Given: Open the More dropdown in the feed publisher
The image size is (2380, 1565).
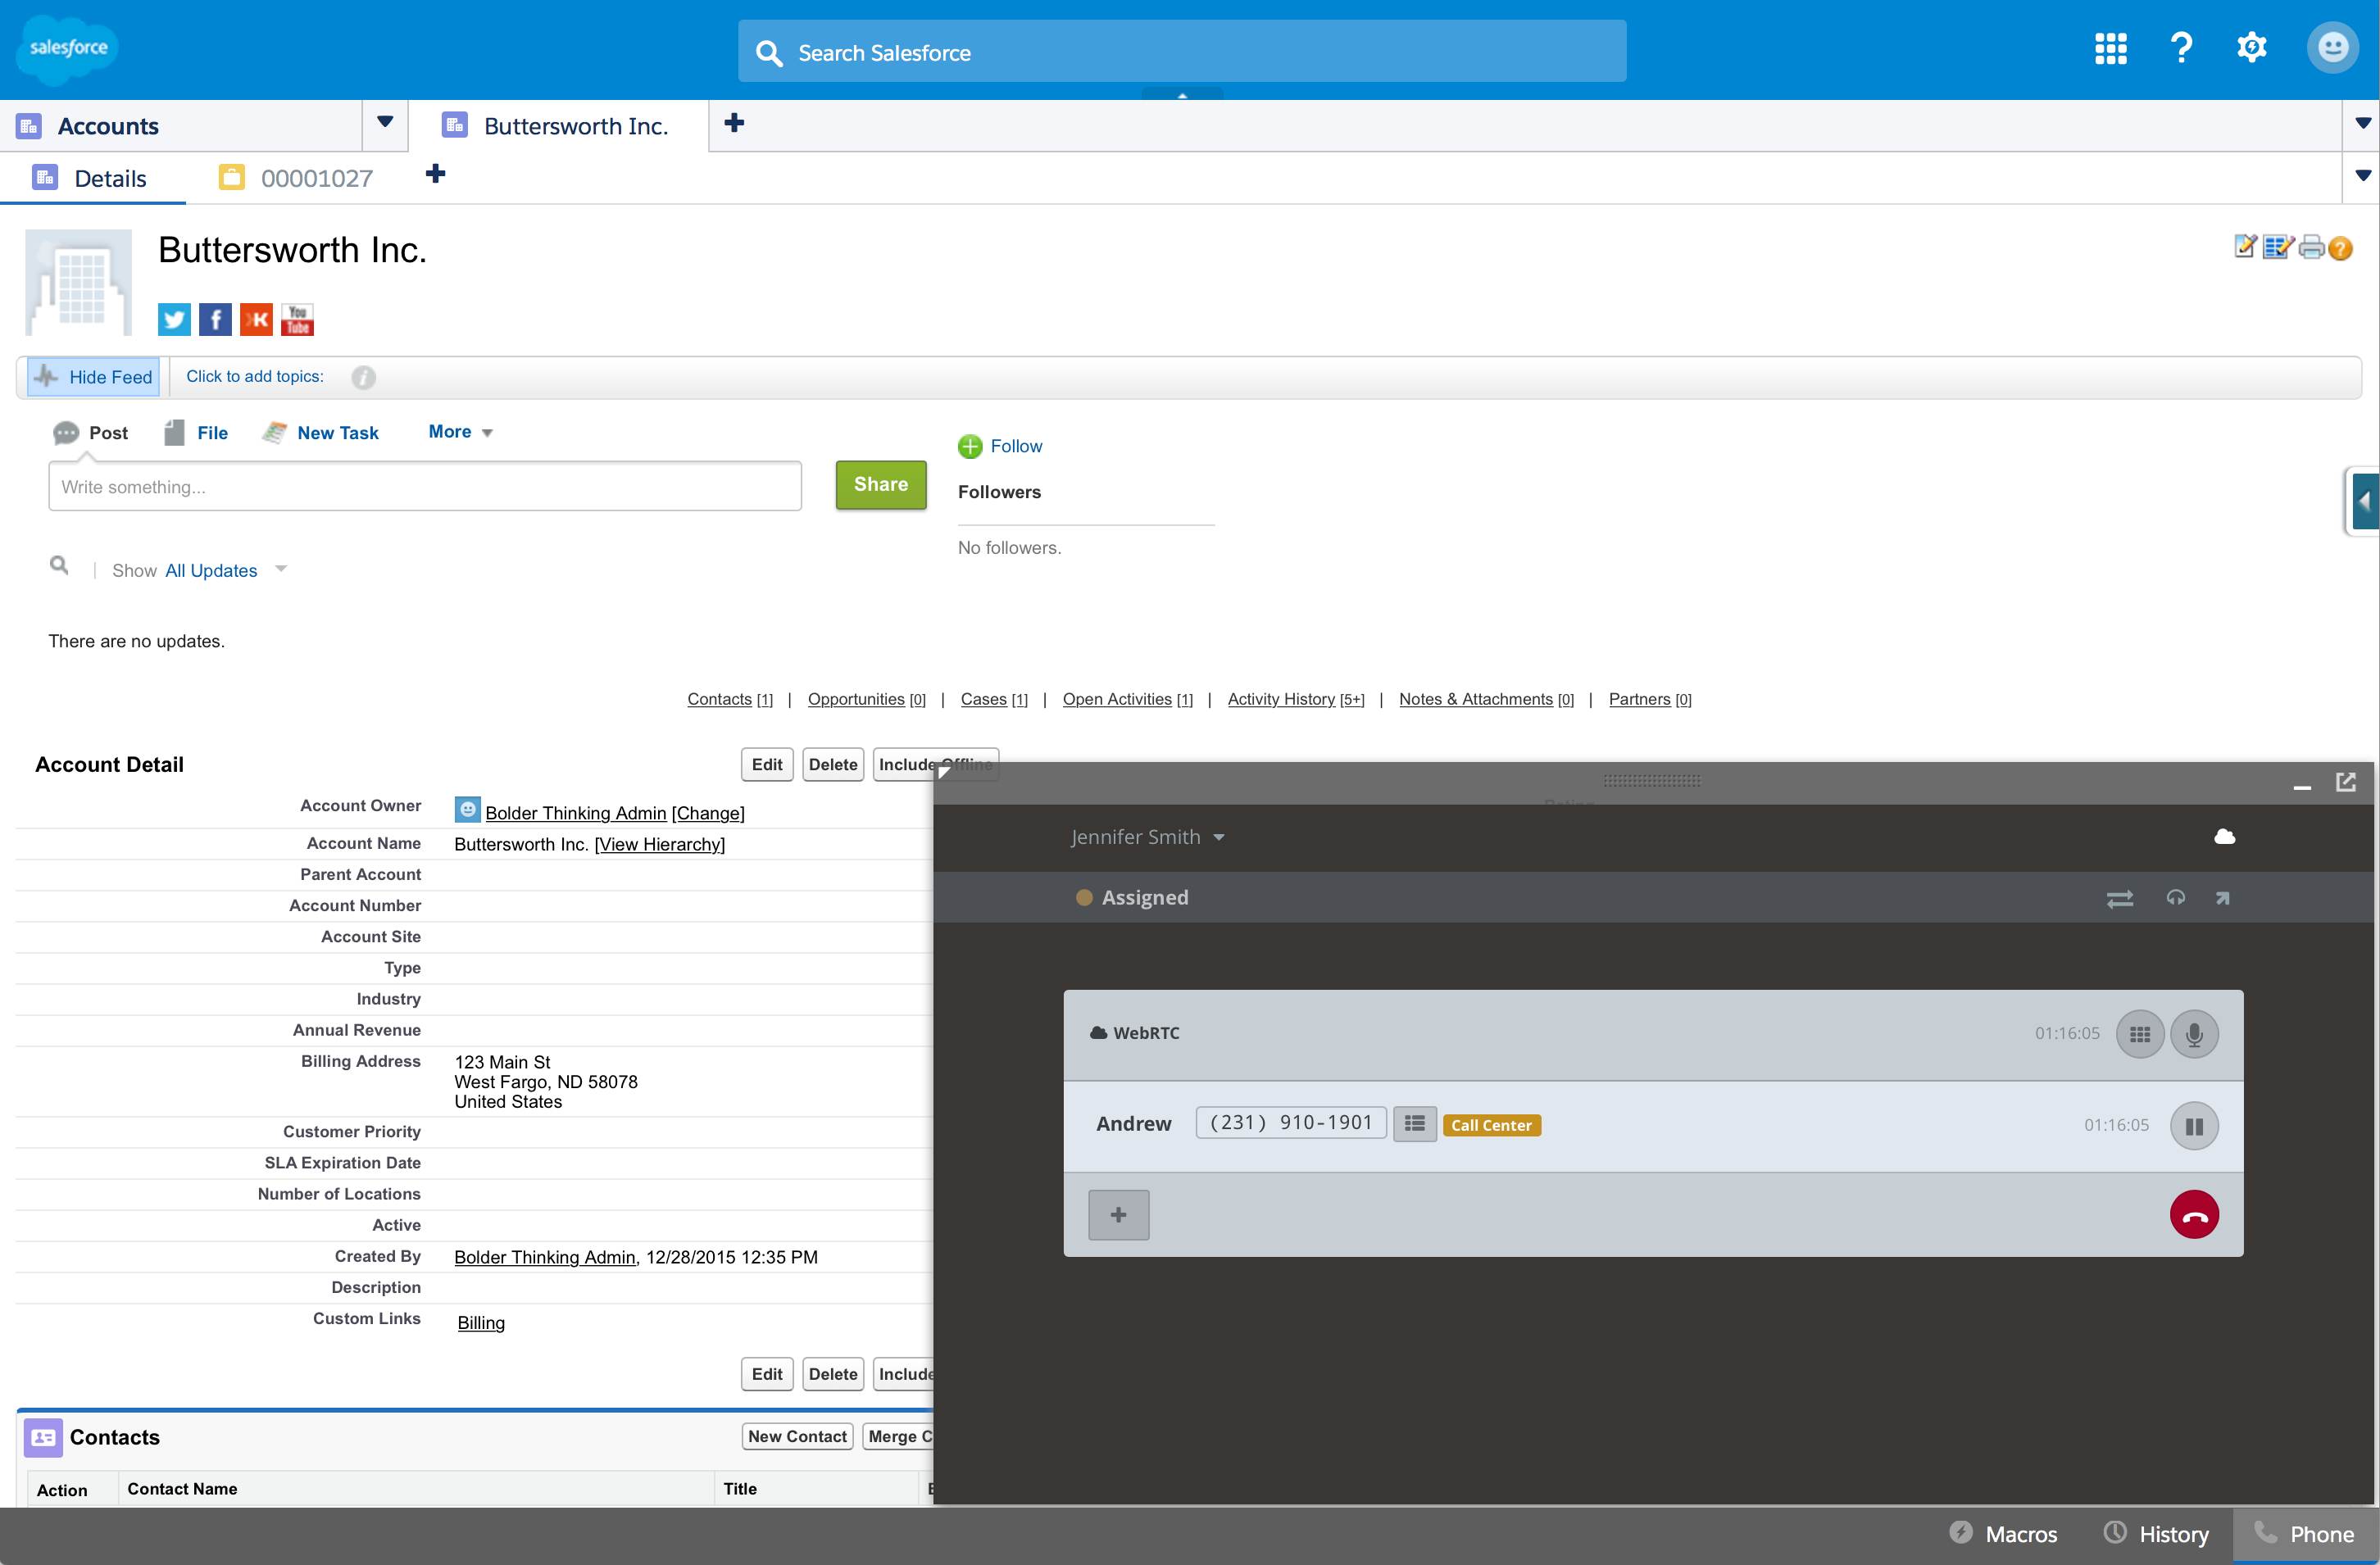Looking at the screenshot, I should click(x=460, y=432).
